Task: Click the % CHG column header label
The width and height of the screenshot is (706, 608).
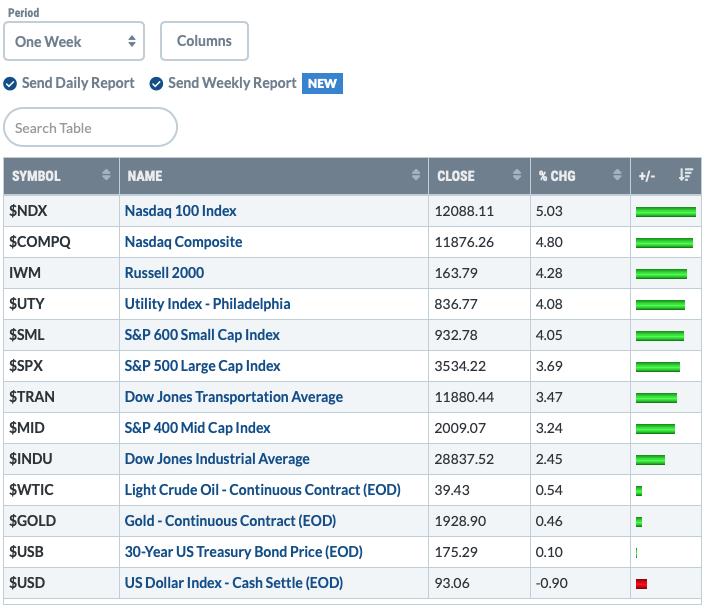Action: (x=557, y=176)
